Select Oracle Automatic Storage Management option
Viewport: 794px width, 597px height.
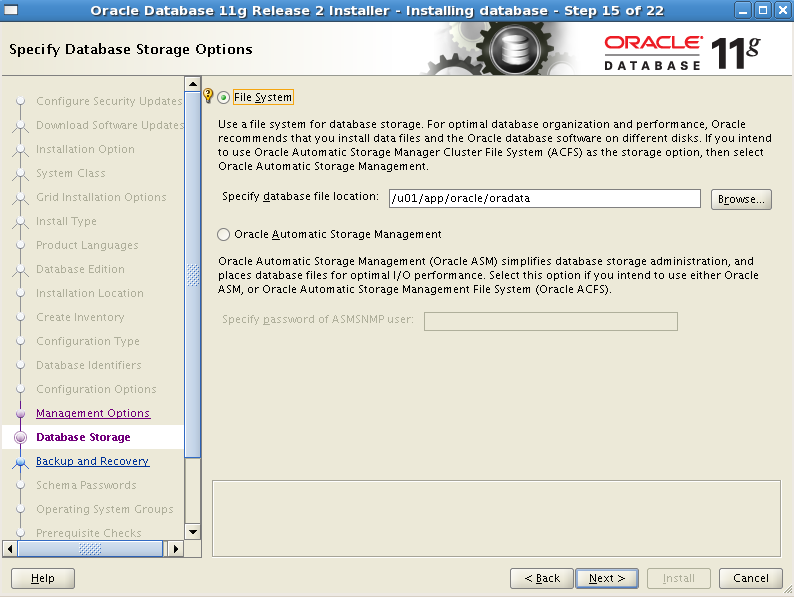point(223,234)
